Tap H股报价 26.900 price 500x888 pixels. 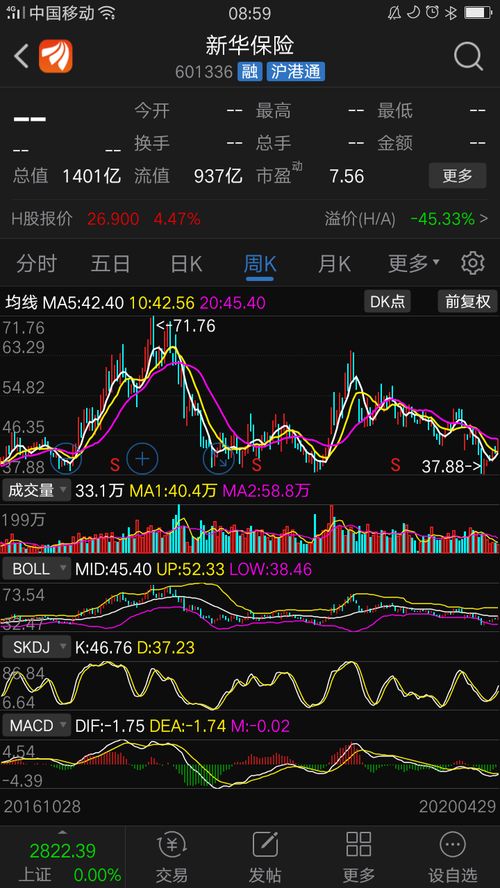[x=113, y=219]
